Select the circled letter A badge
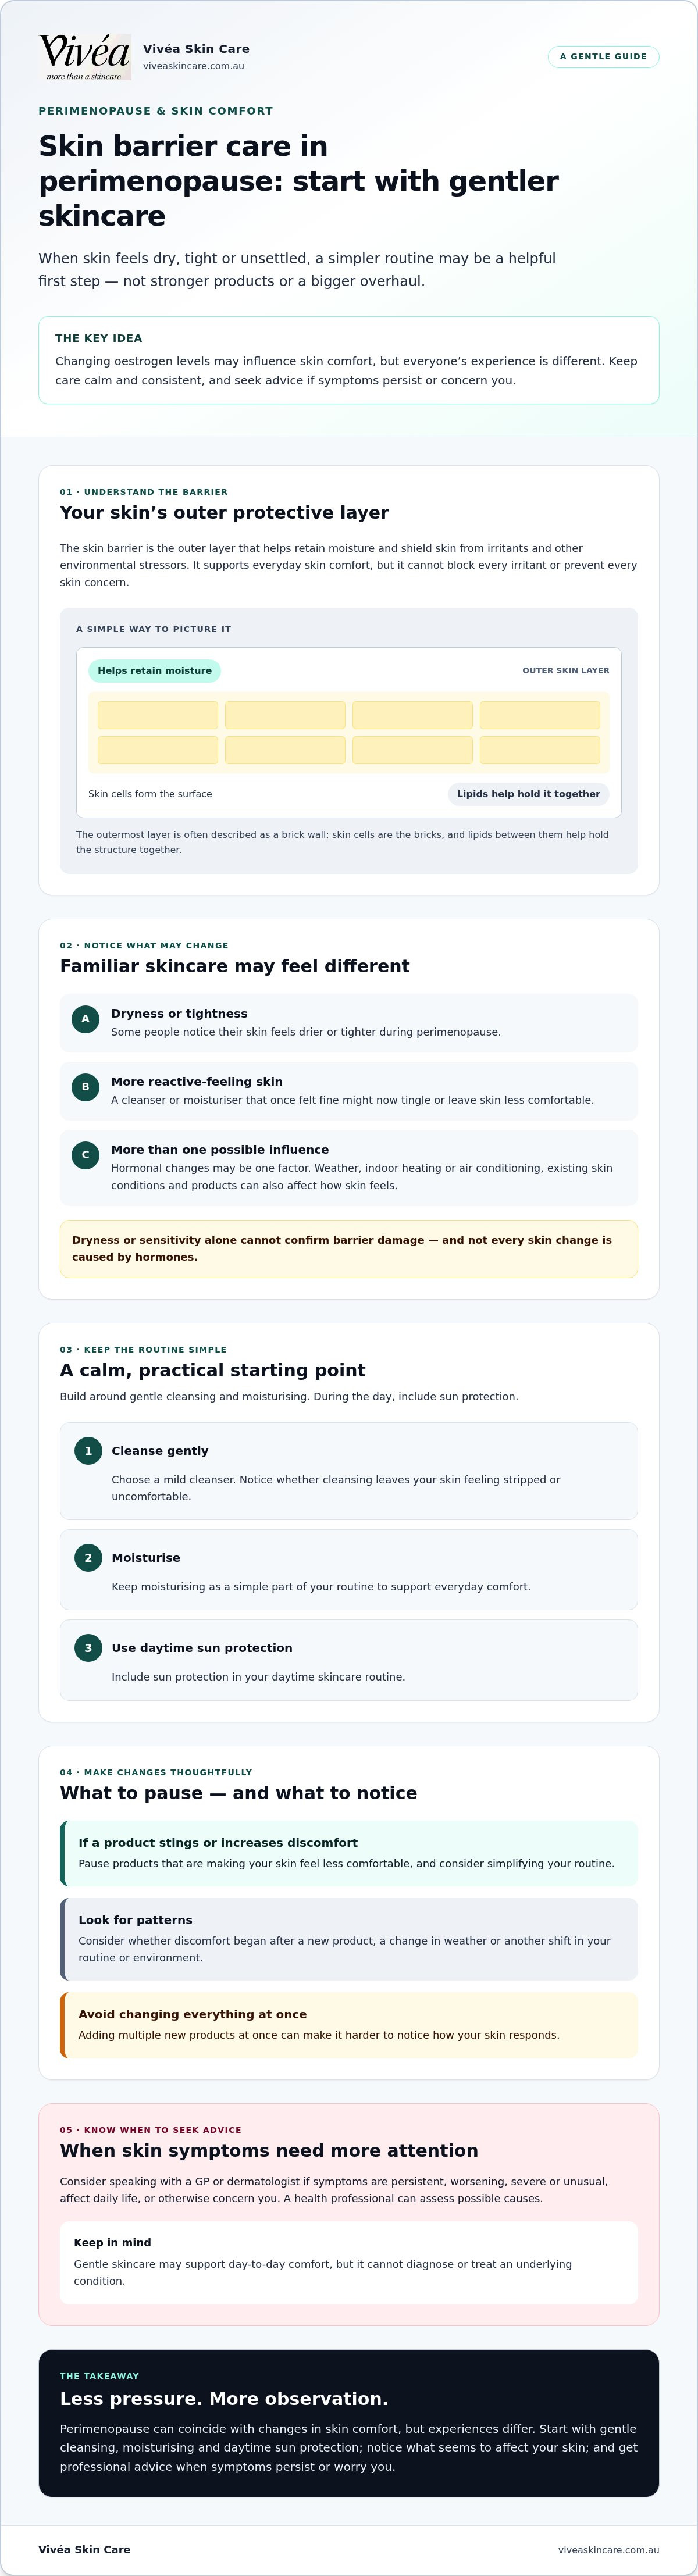 tap(85, 1019)
